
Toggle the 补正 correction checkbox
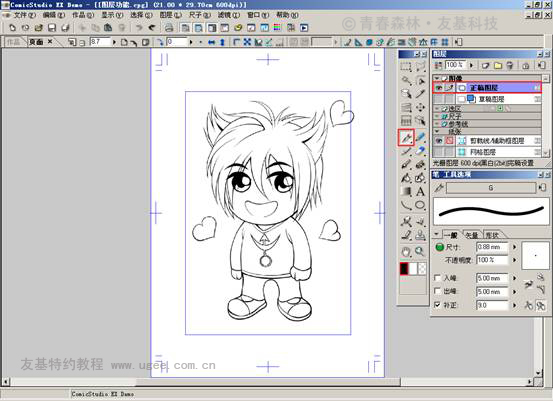437,305
